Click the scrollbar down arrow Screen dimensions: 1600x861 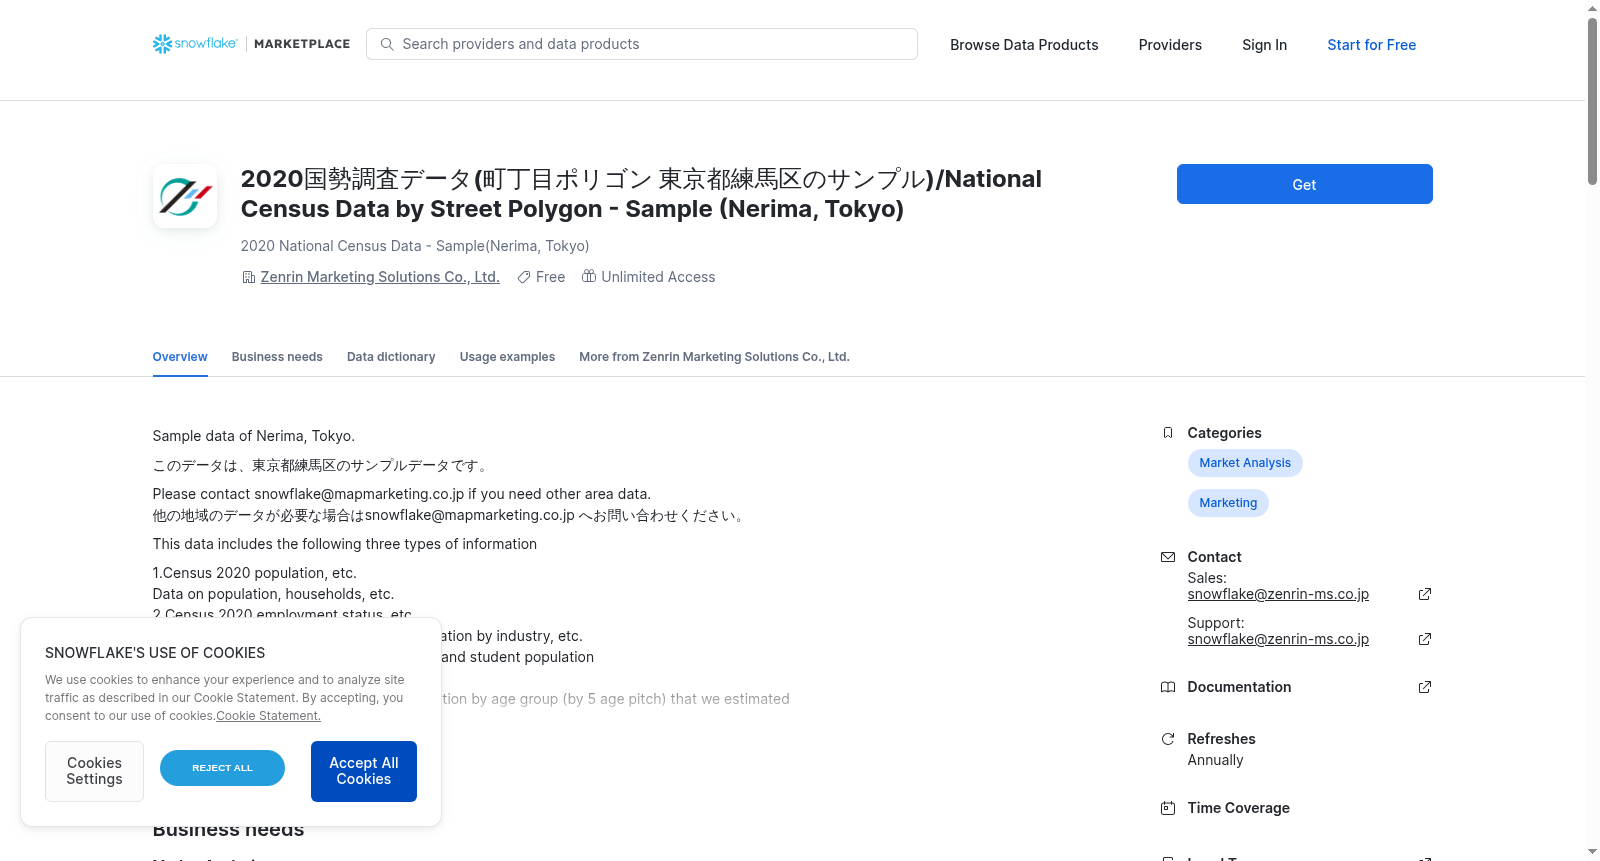coord(1592,853)
